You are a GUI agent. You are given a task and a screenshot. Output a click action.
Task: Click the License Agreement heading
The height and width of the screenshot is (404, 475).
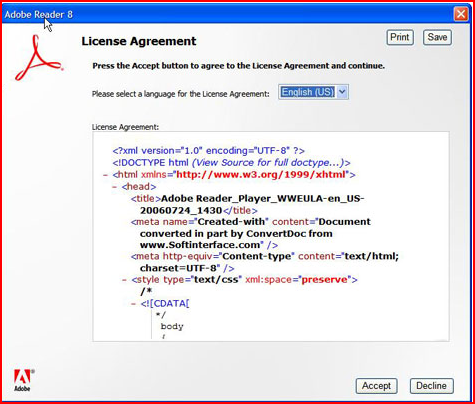pos(139,41)
